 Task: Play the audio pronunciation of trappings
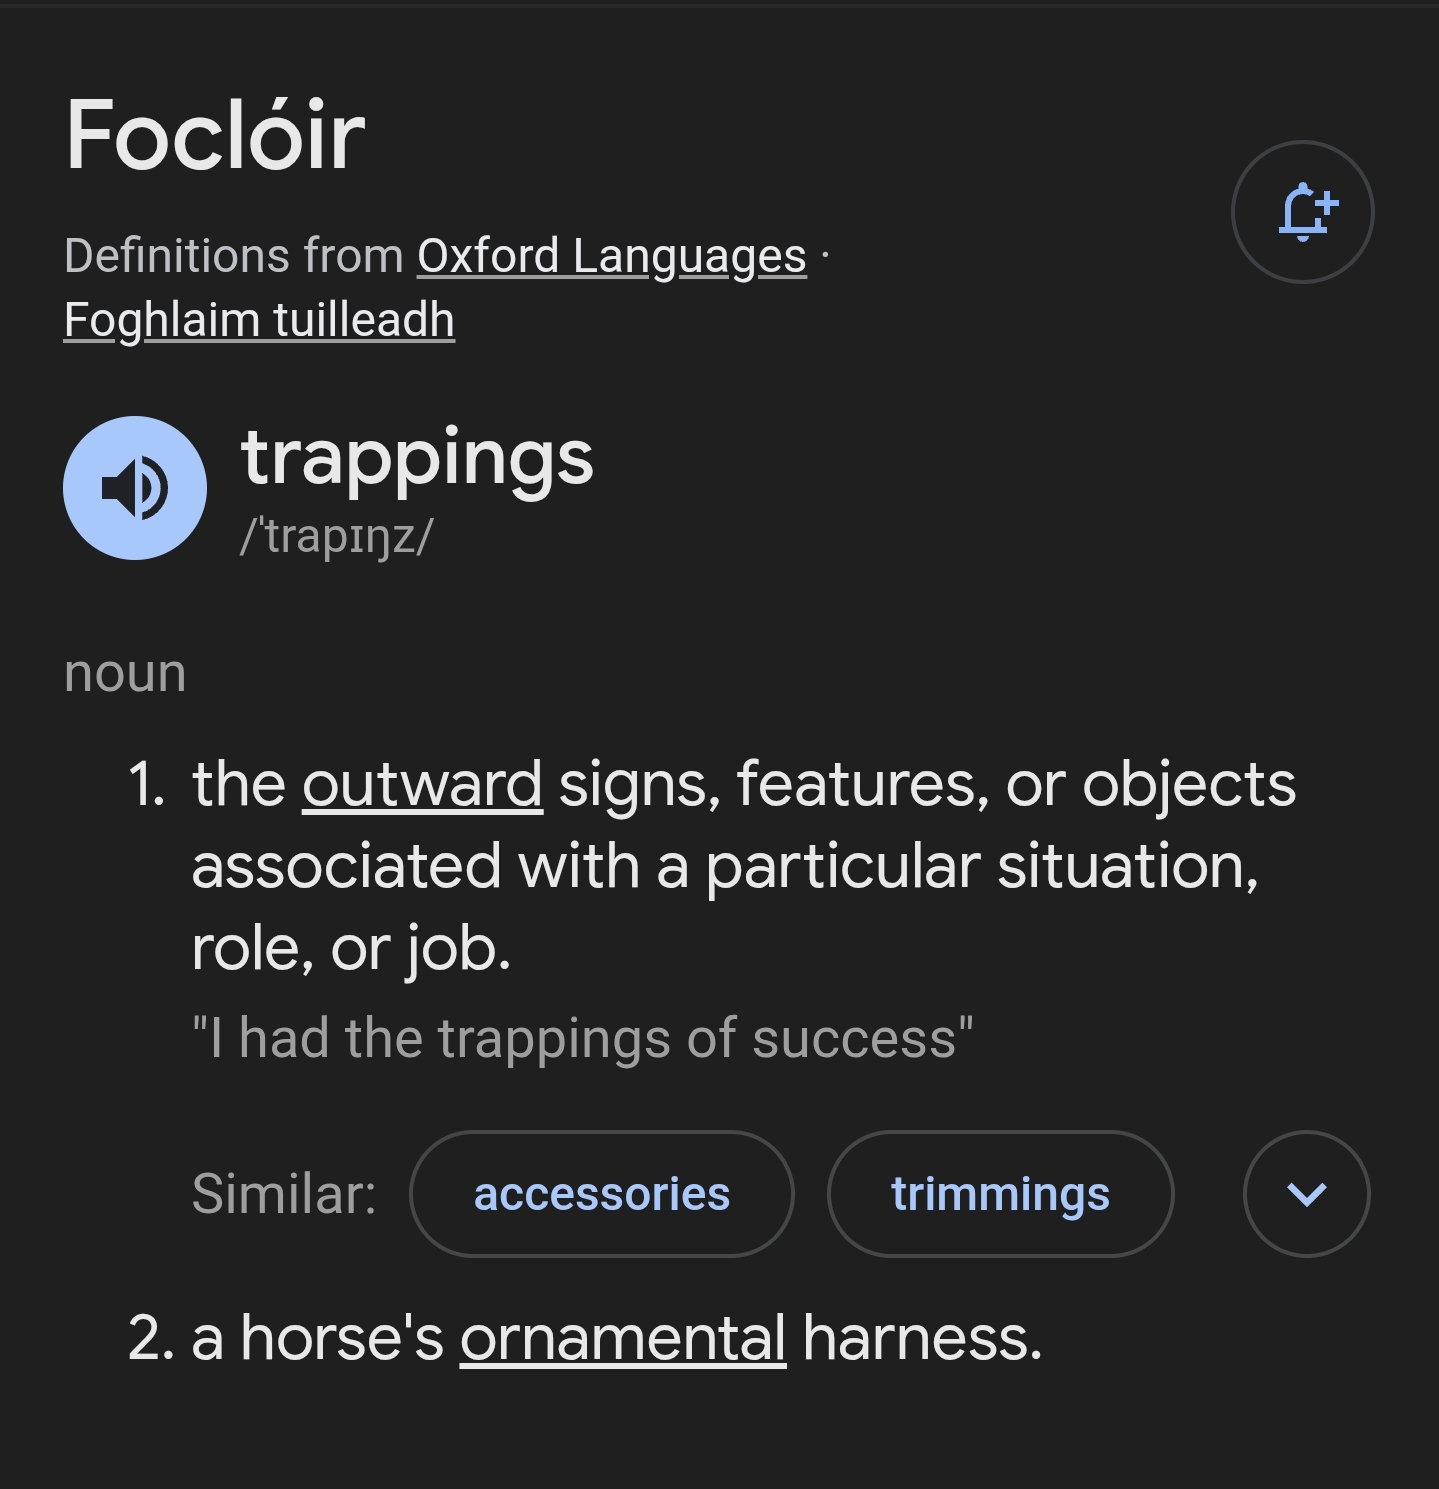click(135, 488)
